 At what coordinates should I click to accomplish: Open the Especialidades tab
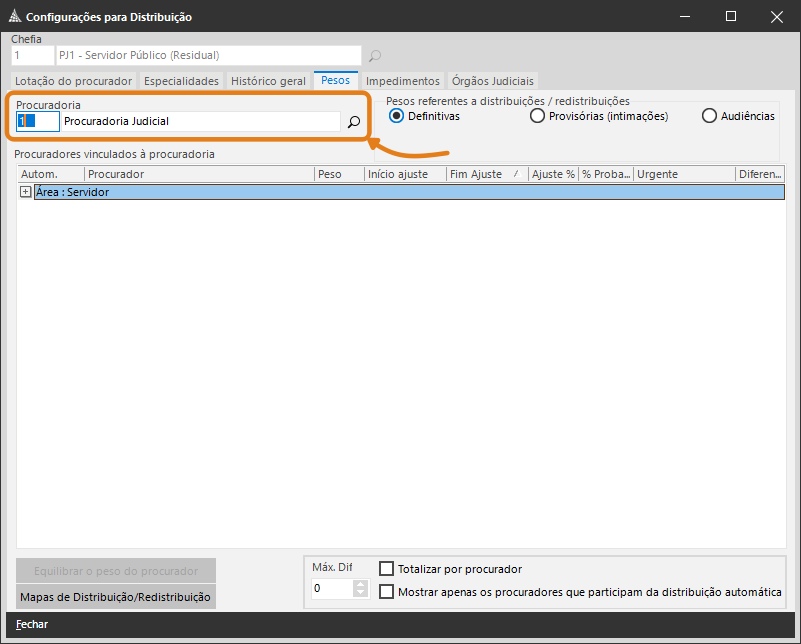point(181,81)
